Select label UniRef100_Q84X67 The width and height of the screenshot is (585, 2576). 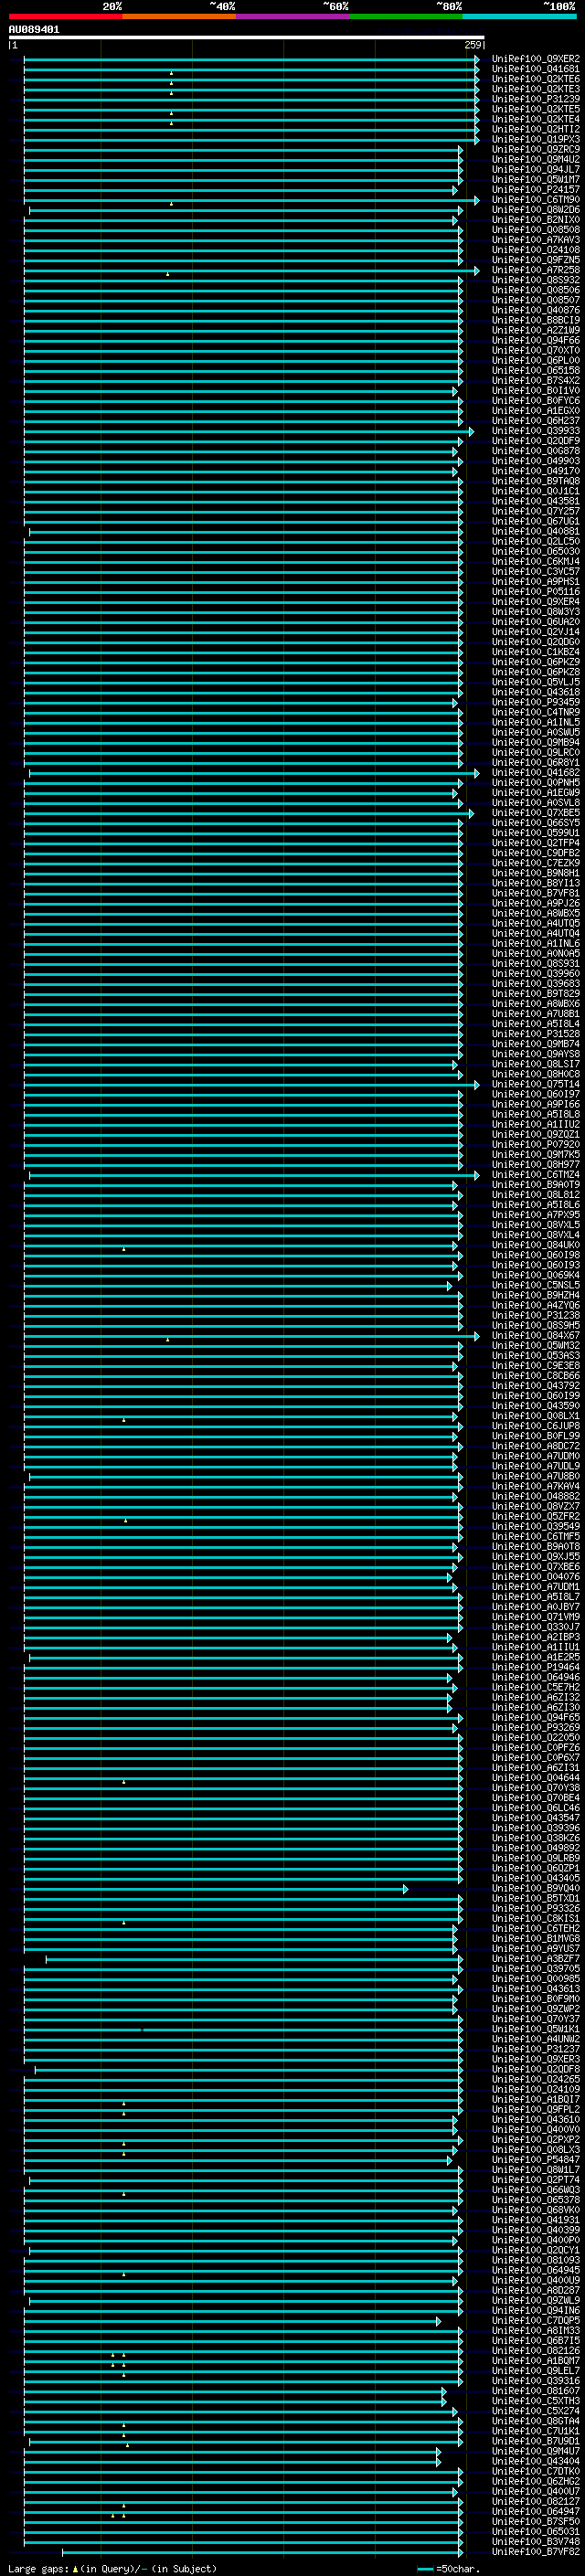pyautogui.click(x=536, y=1337)
